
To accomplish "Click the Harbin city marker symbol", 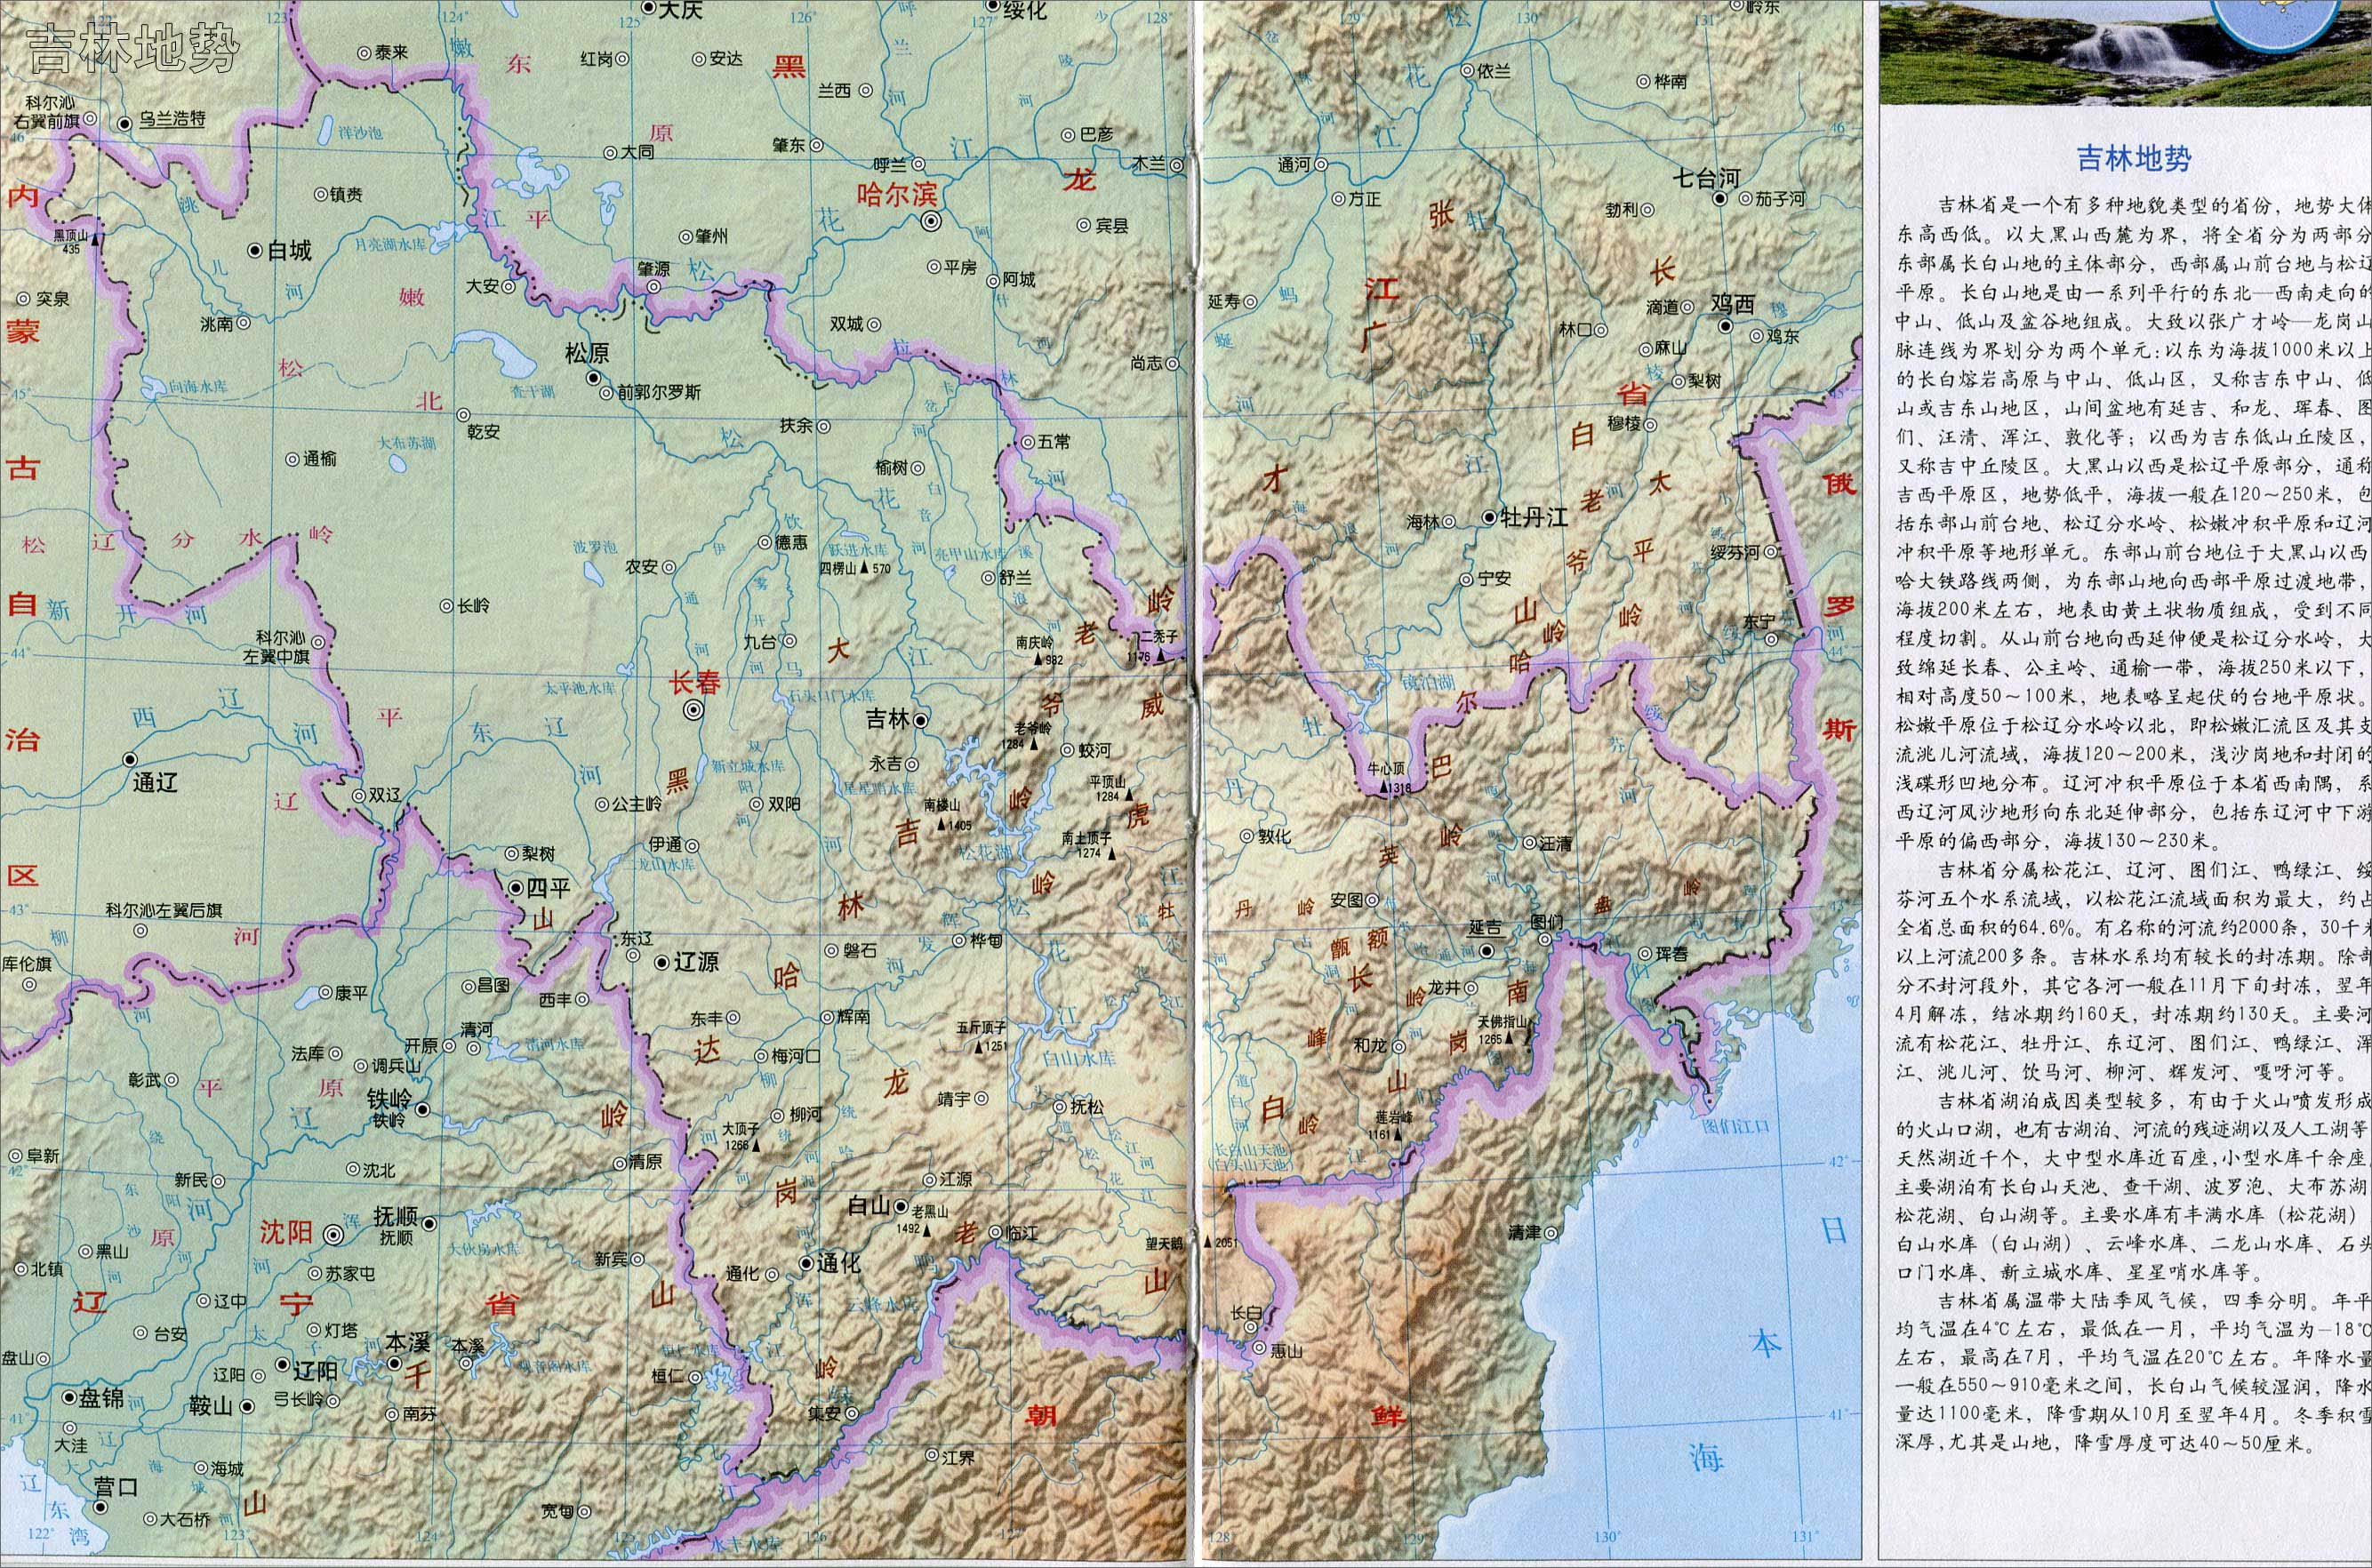I will (931, 221).
